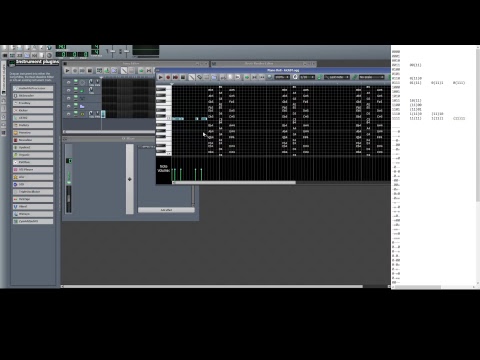Play the song in the Song Editor
Viewport: 480px width, 360px height.
[67, 70]
